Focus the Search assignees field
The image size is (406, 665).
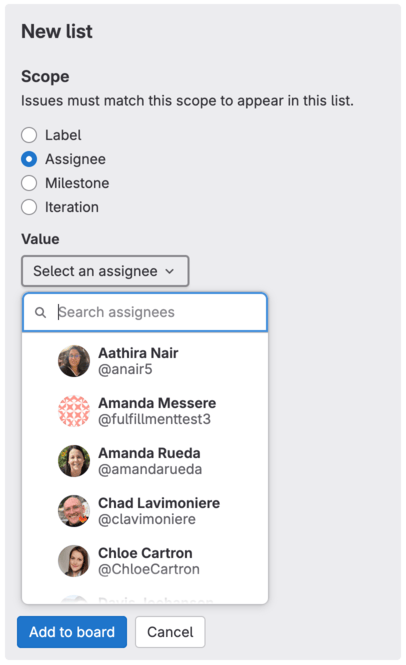click(x=145, y=312)
